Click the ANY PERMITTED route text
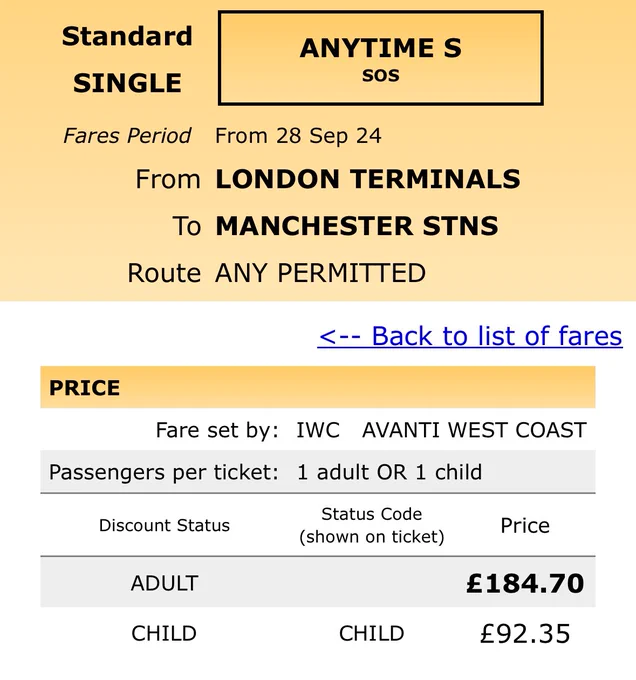 click(x=320, y=273)
